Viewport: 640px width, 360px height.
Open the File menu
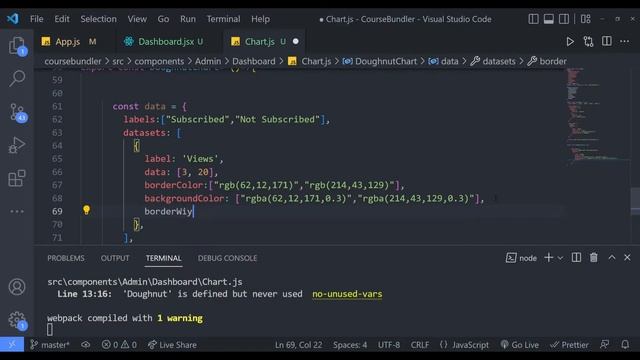(x=36, y=19)
